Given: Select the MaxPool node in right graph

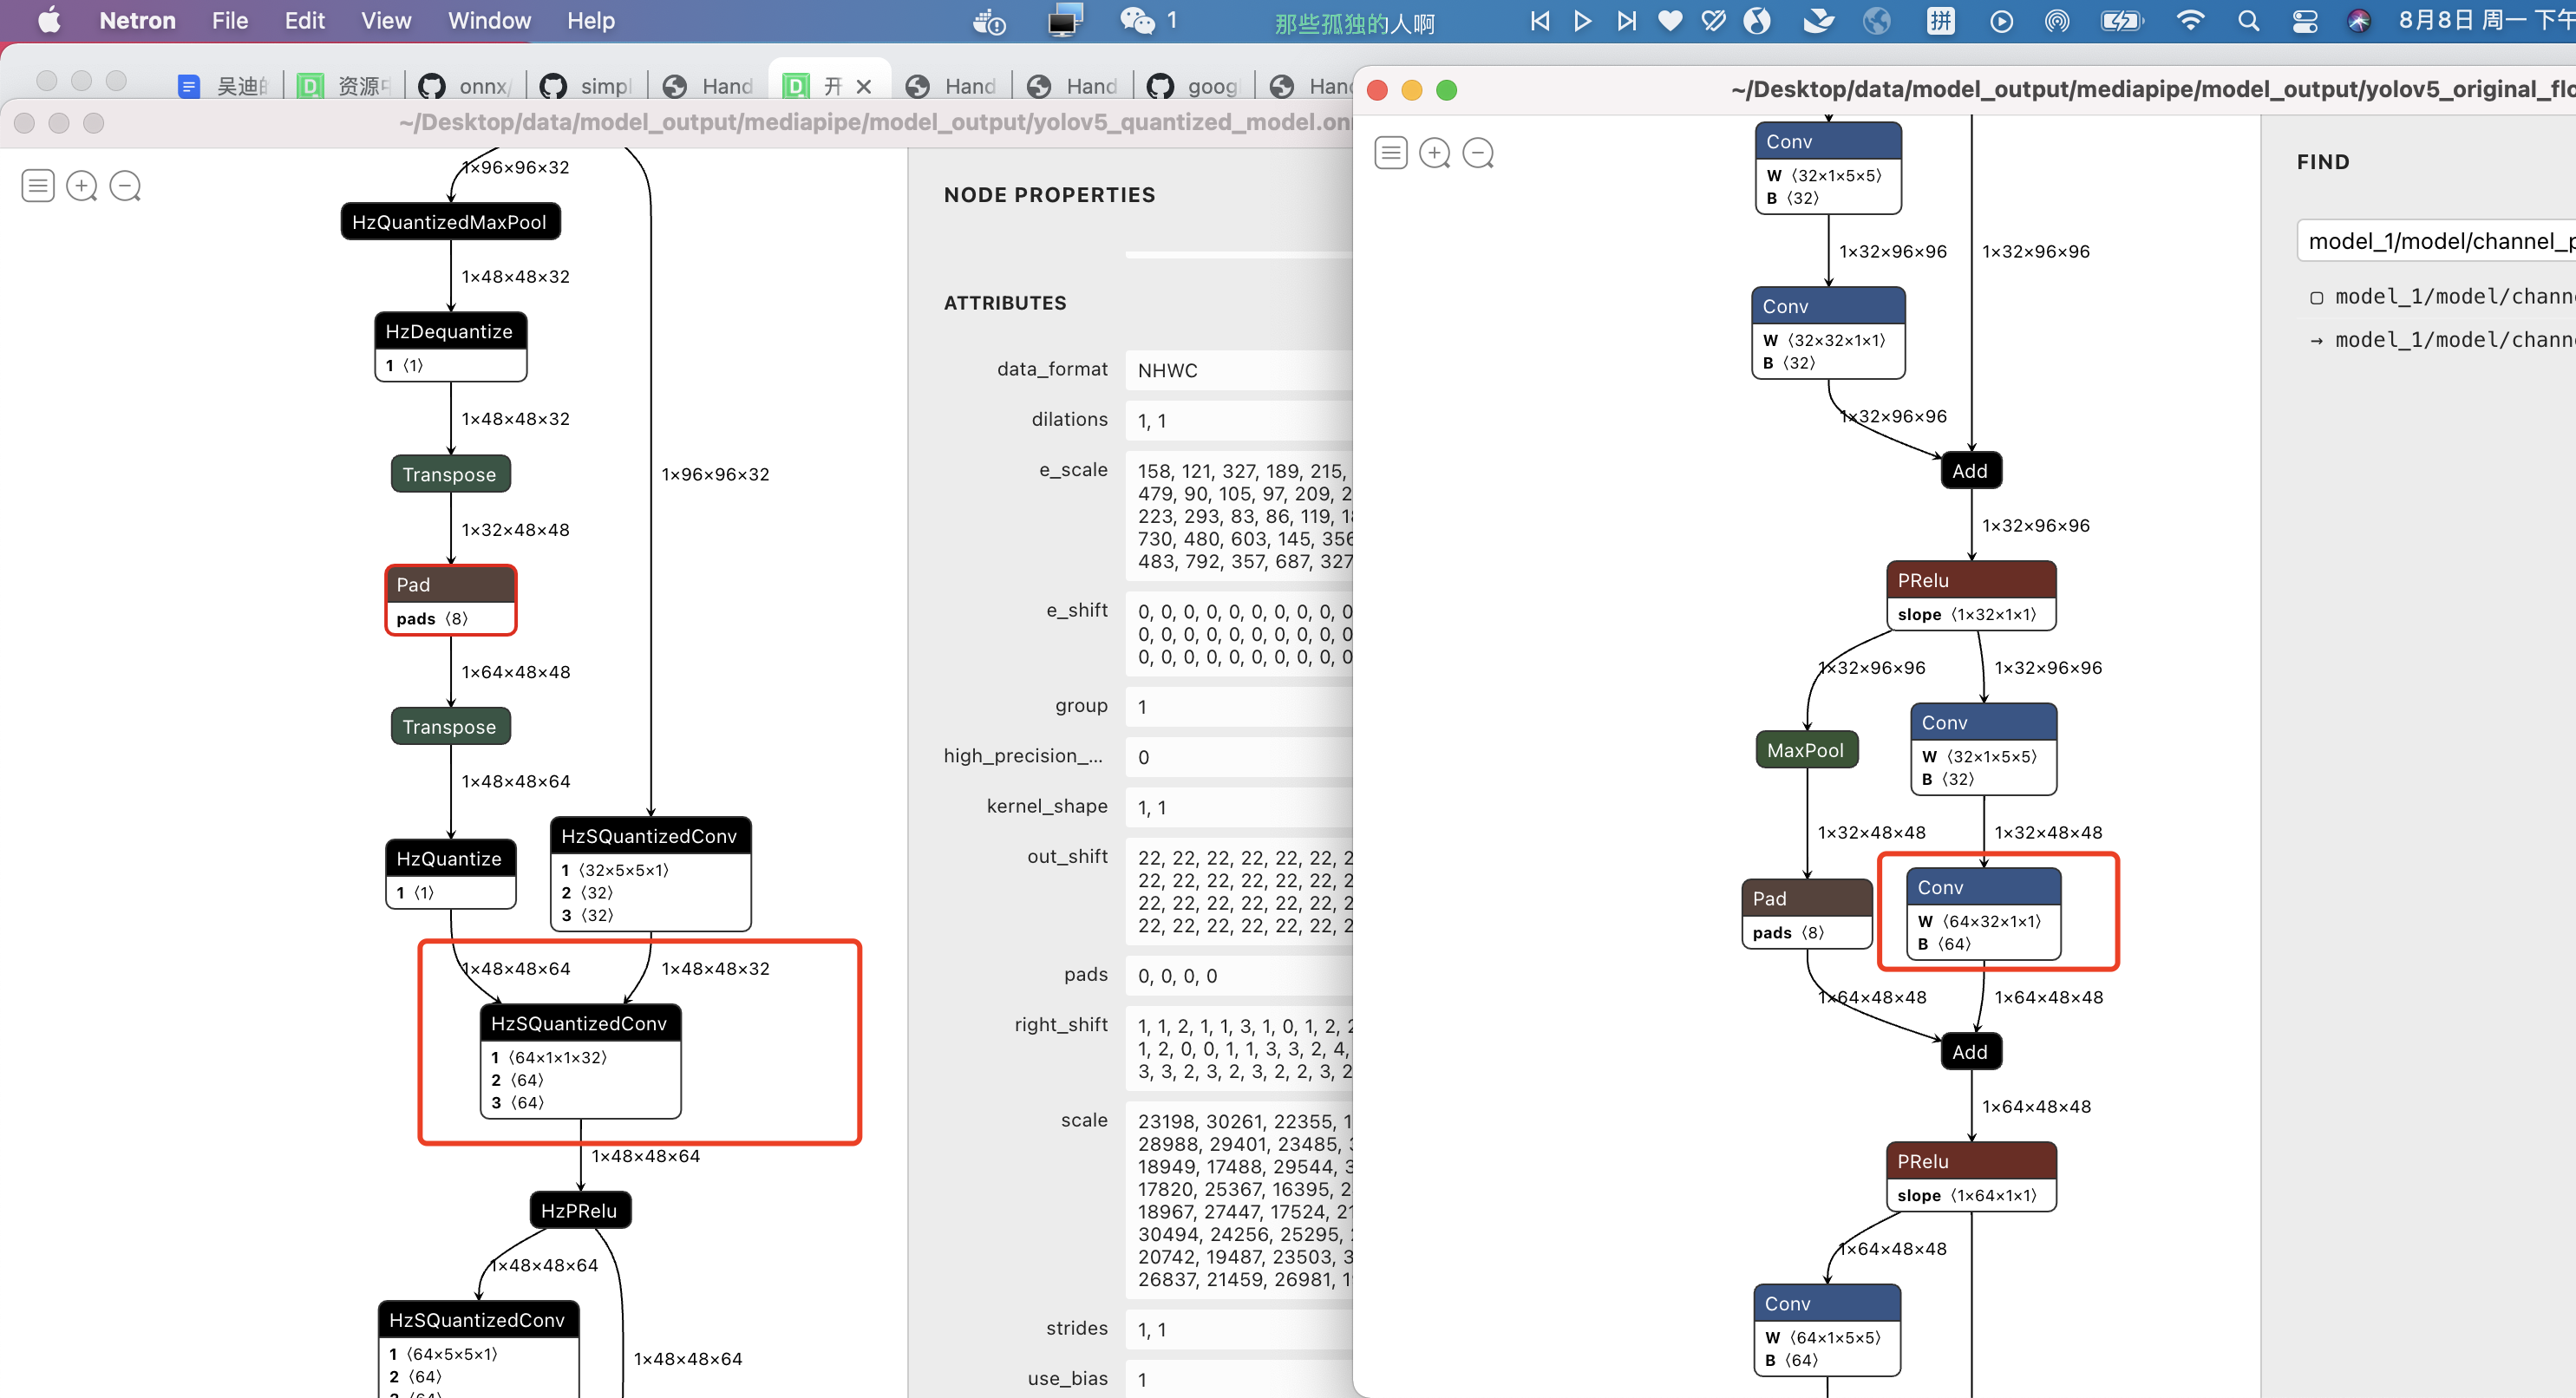Looking at the screenshot, I should pyautogui.click(x=1805, y=750).
